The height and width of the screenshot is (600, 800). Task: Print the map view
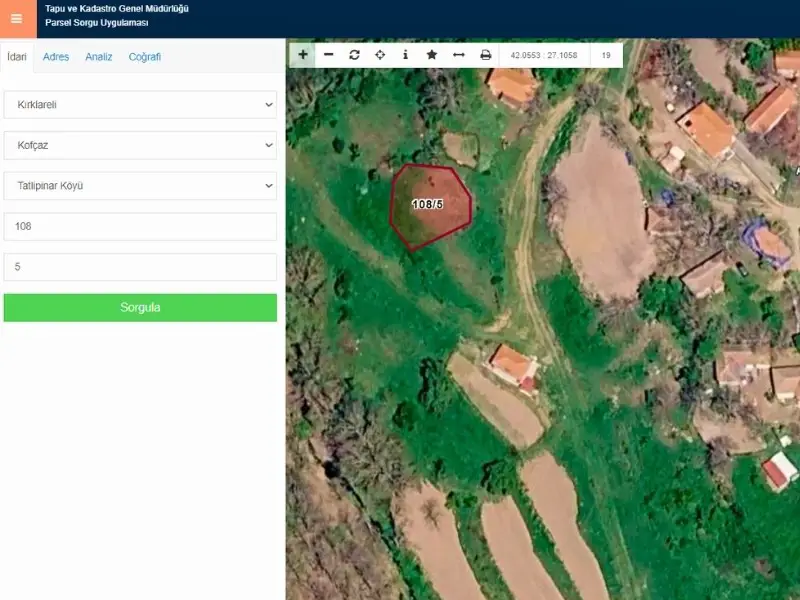tap(486, 55)
